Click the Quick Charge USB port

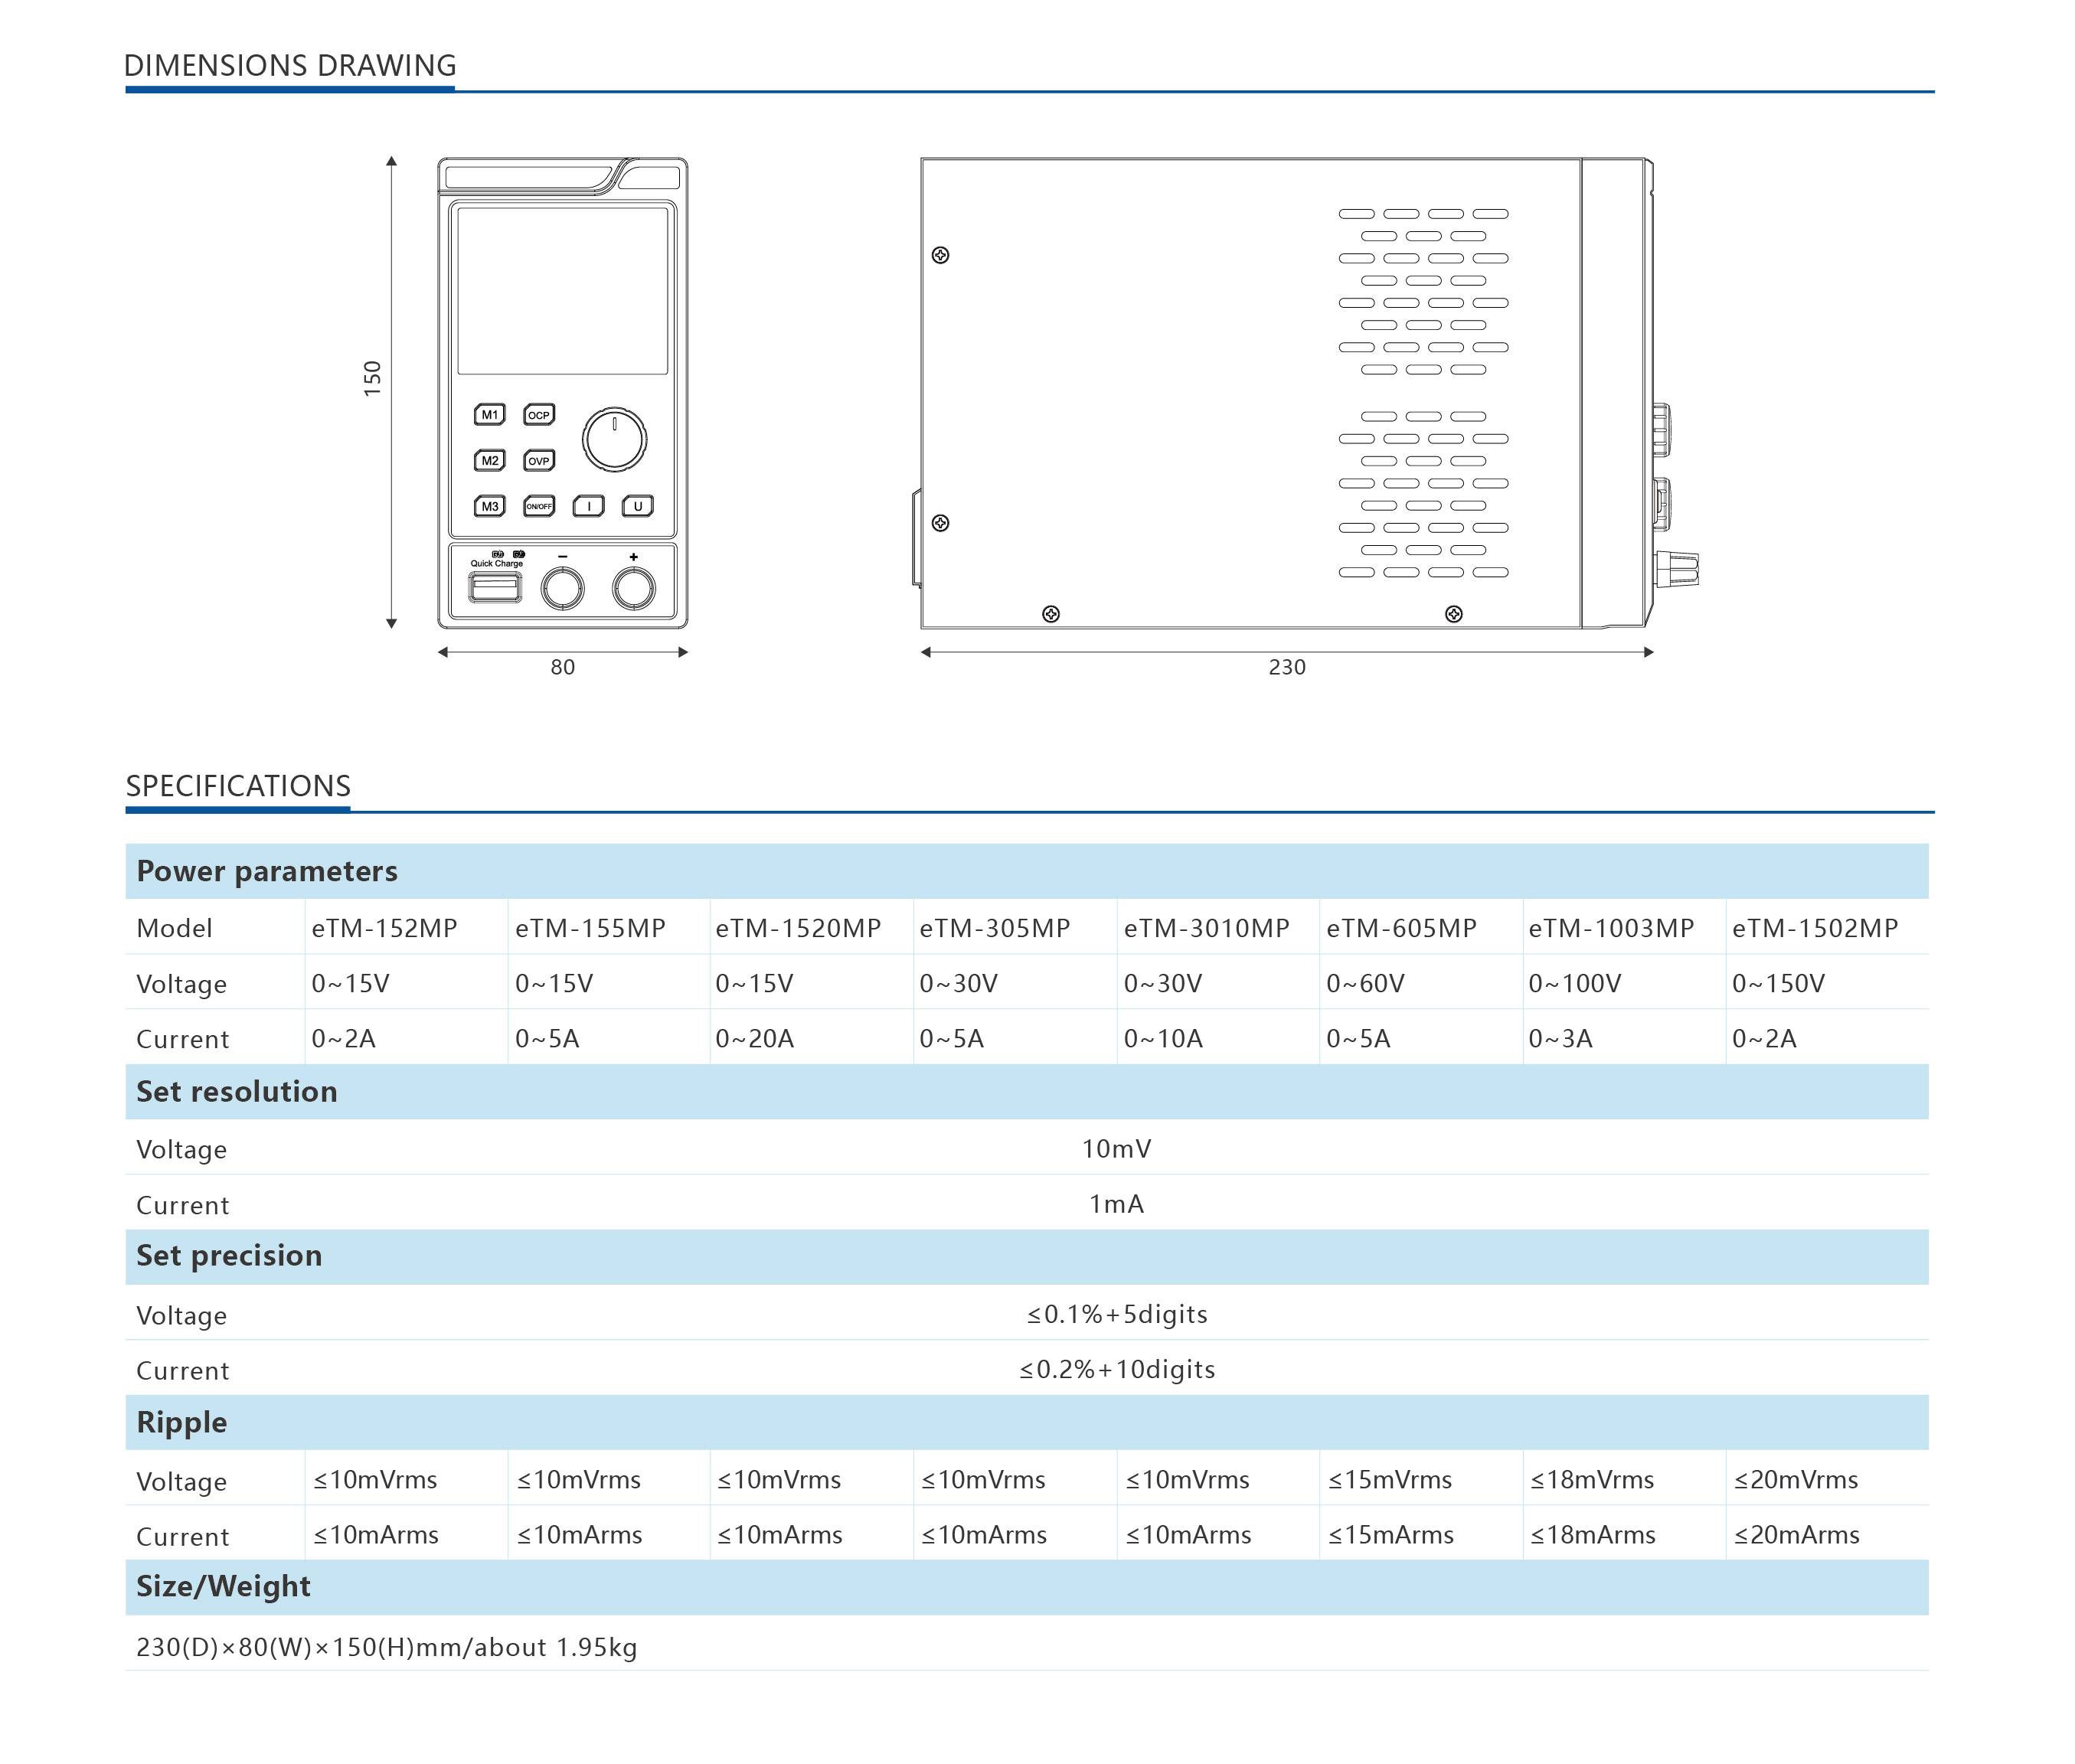click(x=495, y=587)
